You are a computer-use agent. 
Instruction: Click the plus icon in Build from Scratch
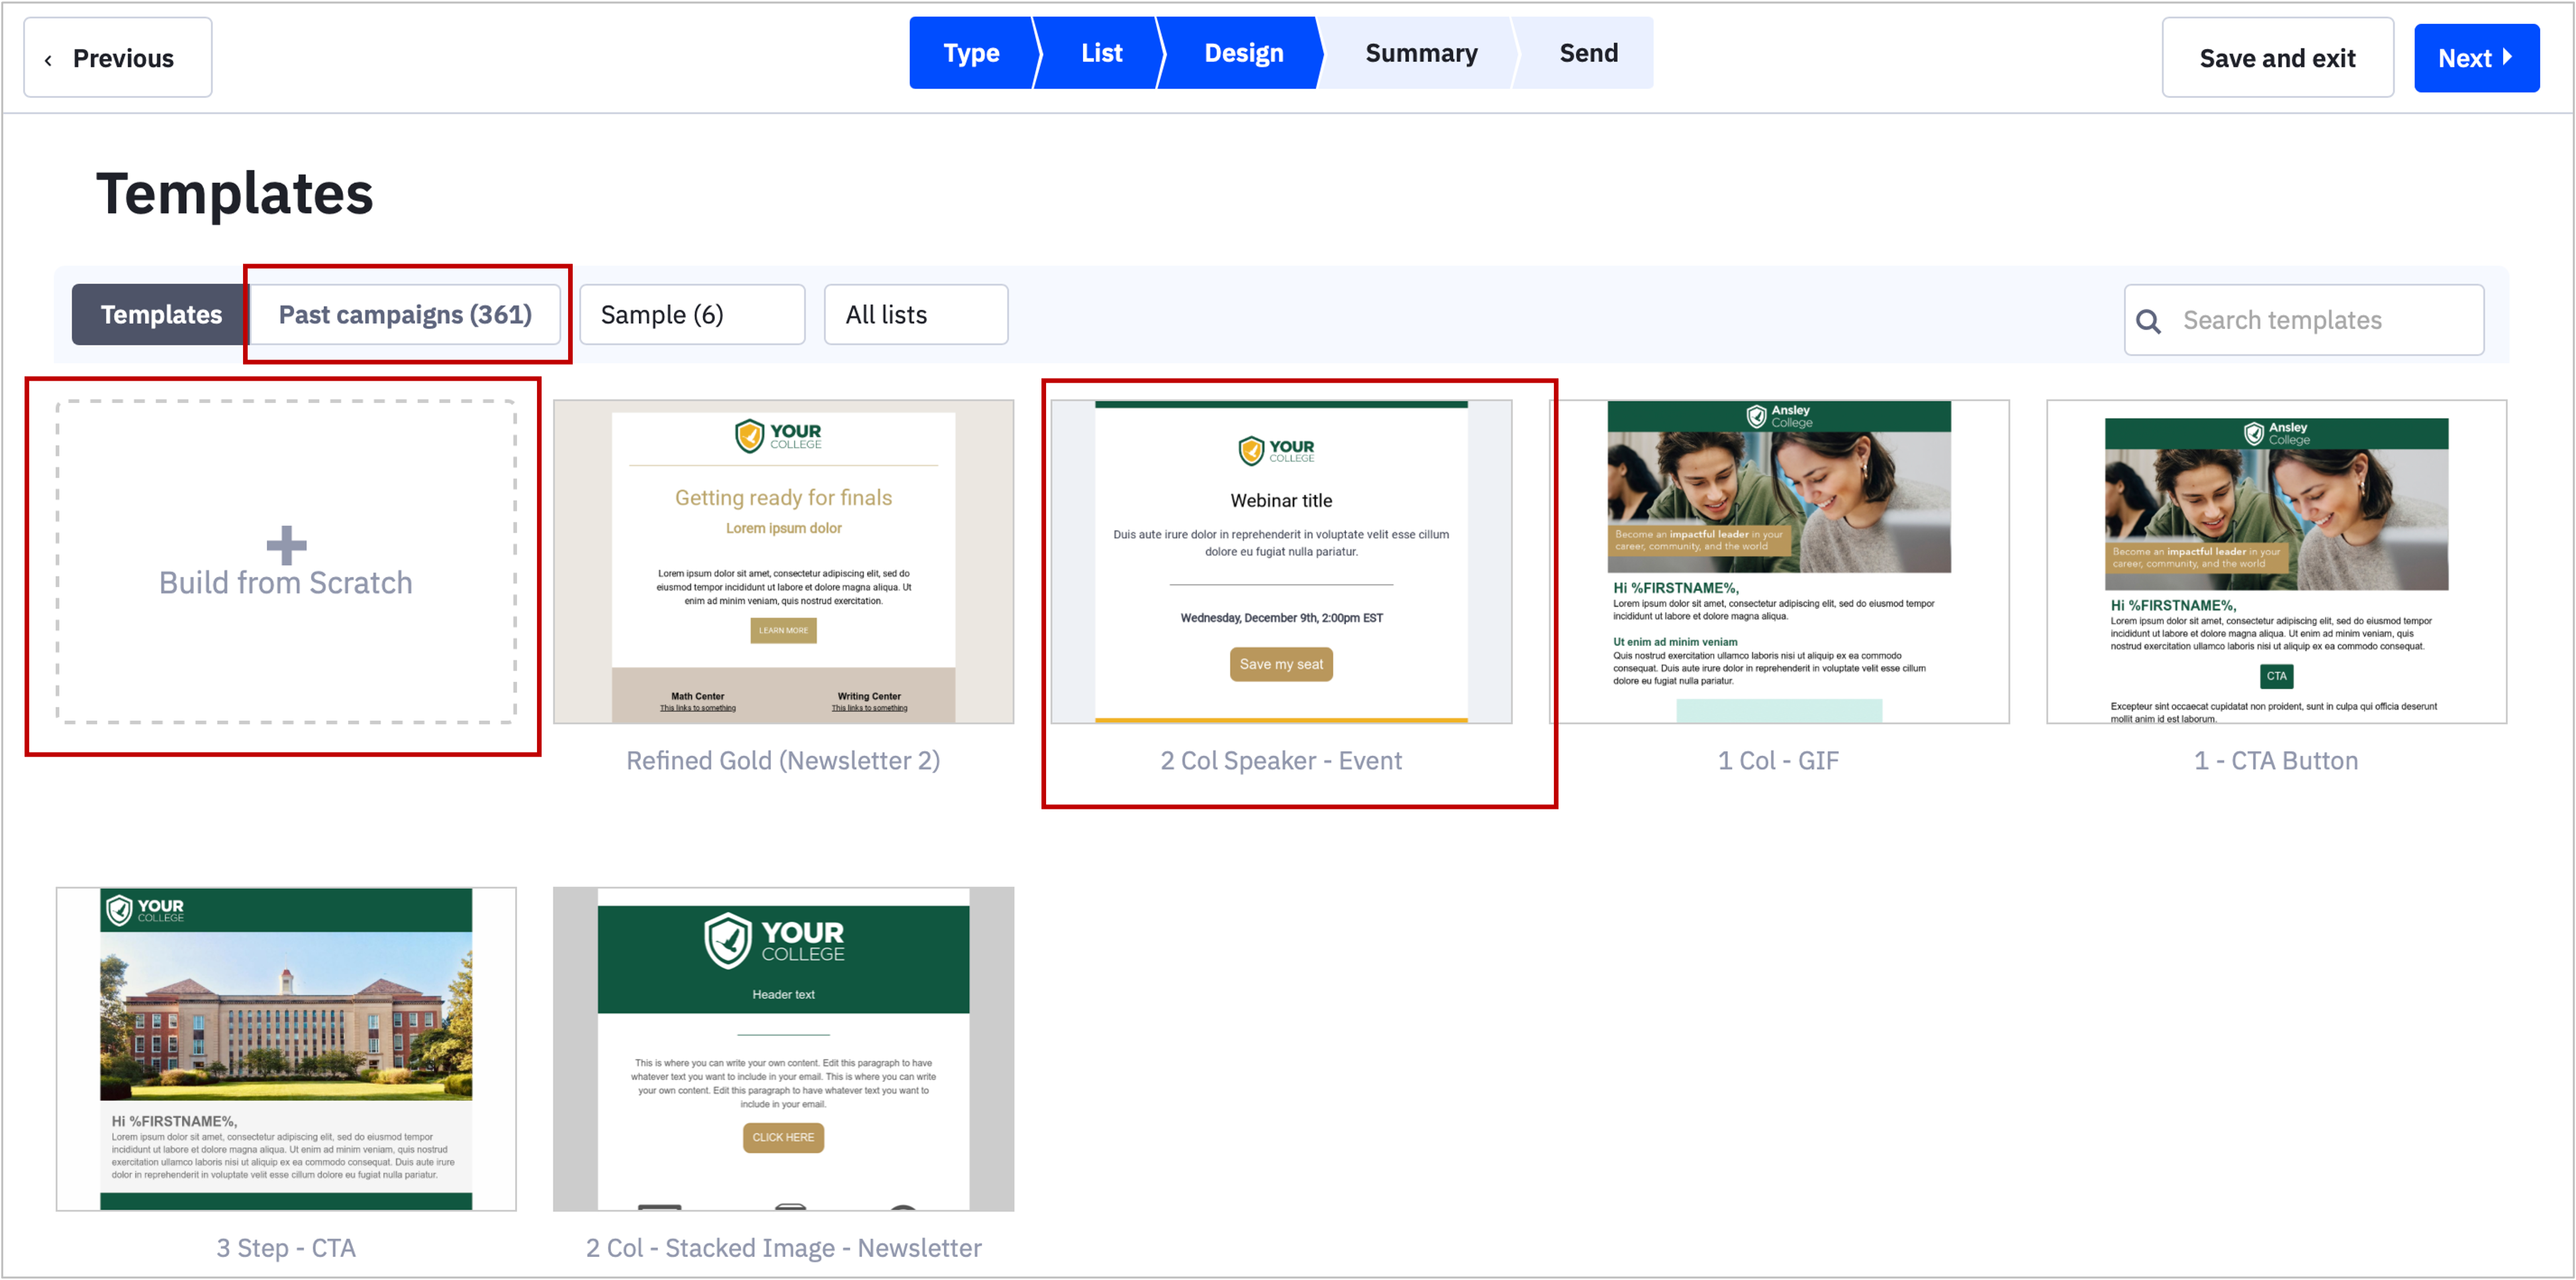click(x=286, y=545)
